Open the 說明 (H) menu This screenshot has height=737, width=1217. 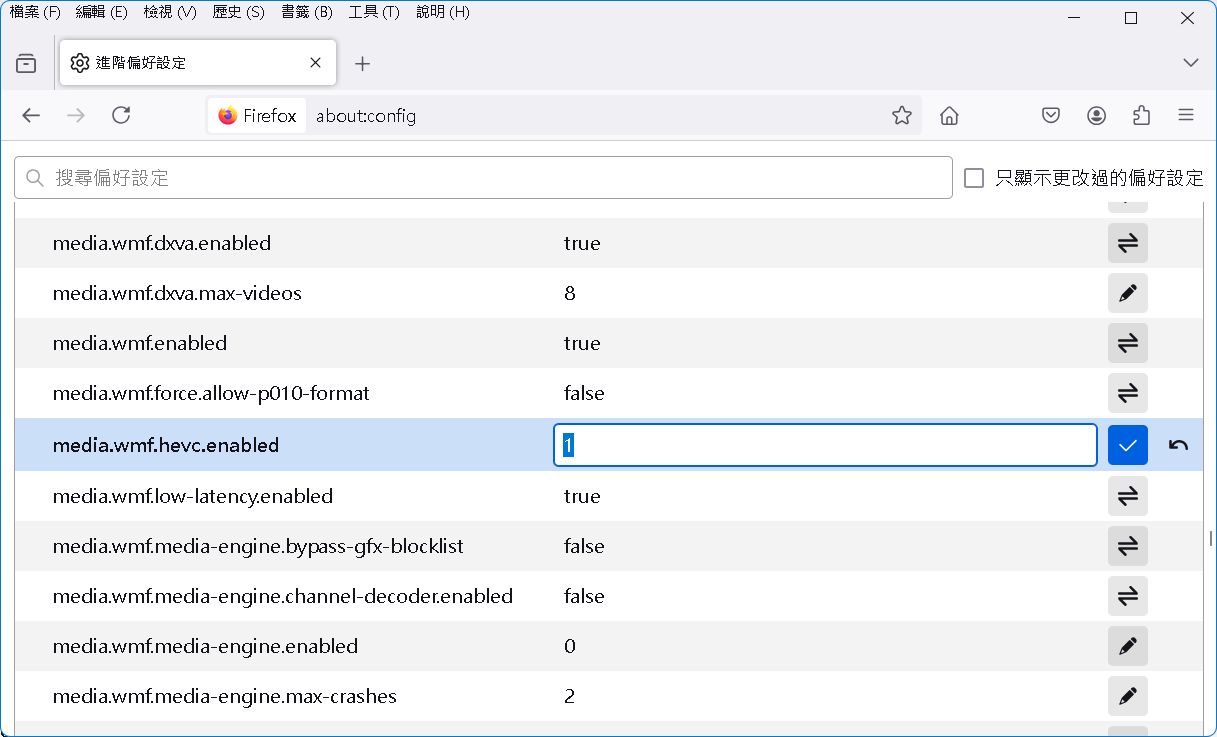442,12
